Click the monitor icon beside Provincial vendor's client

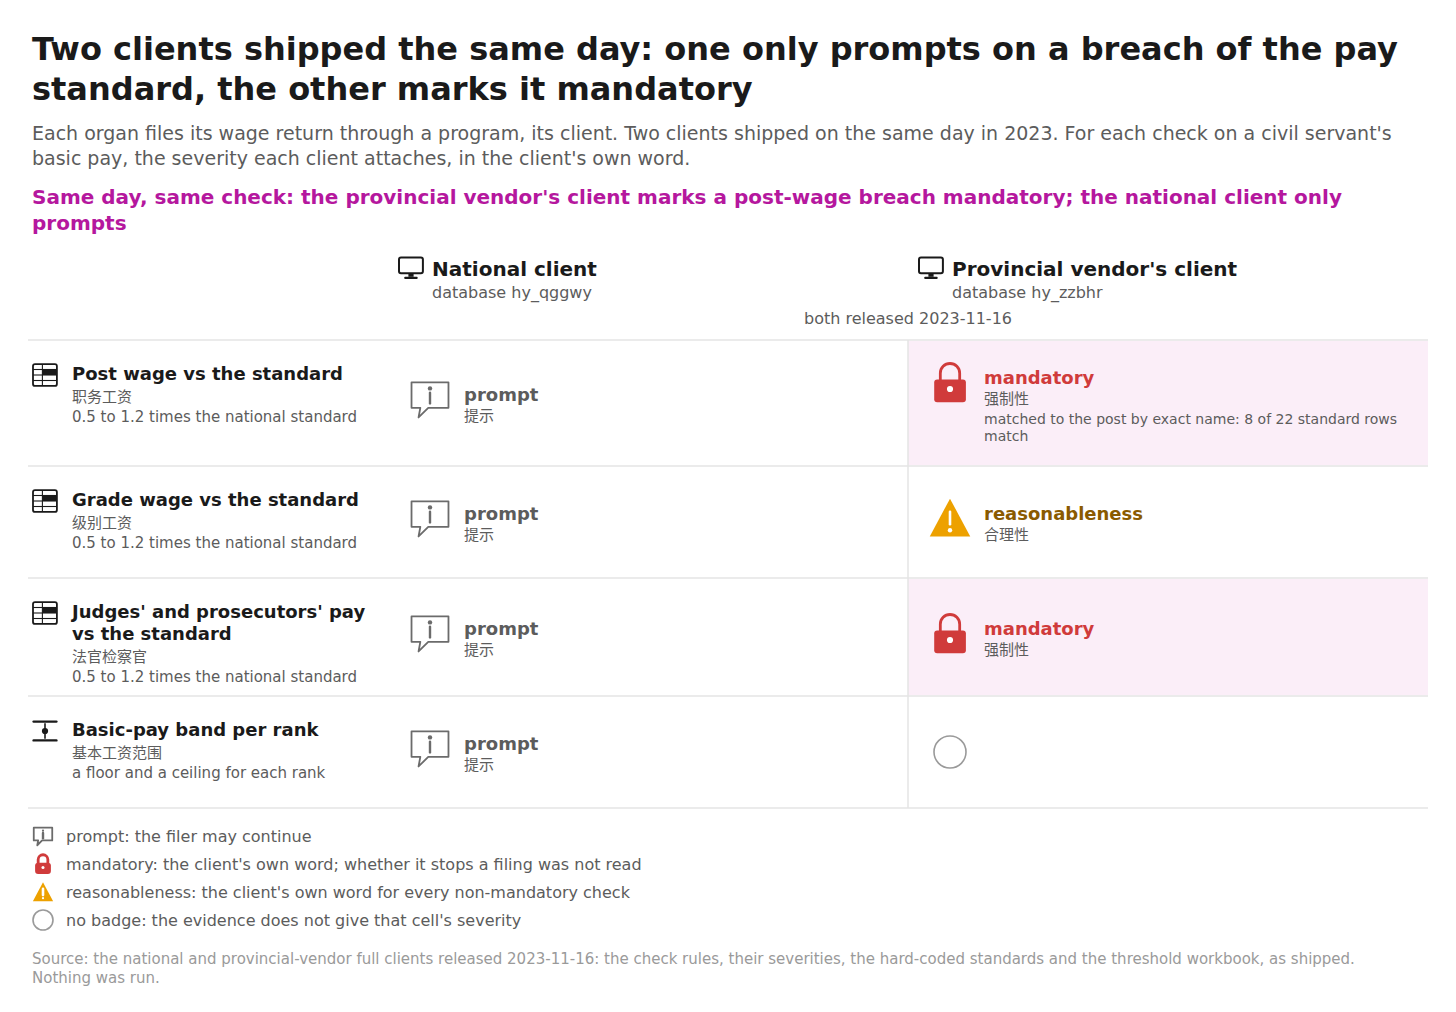coord(931,268)
